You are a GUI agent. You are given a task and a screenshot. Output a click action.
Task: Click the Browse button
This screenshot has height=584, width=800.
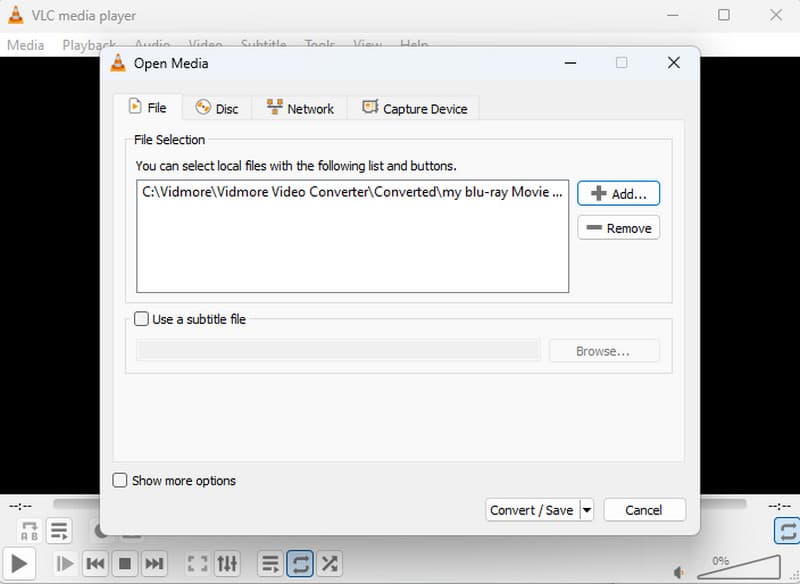point(603,351)
